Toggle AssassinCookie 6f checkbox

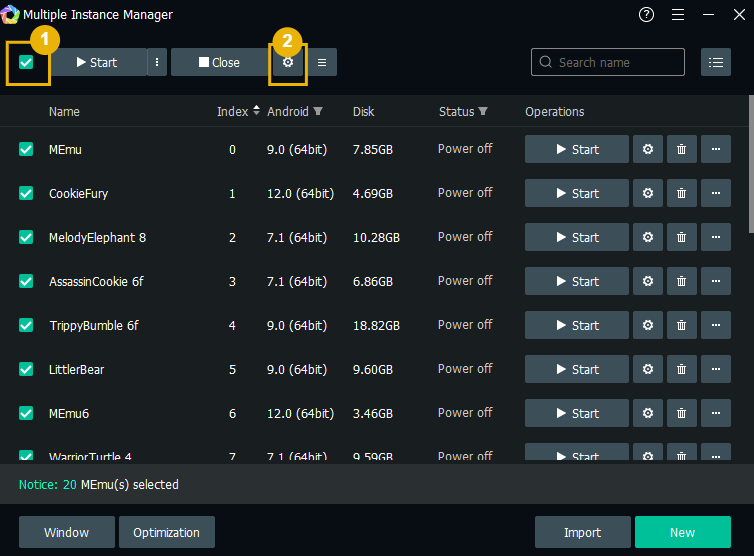point(26,281)
